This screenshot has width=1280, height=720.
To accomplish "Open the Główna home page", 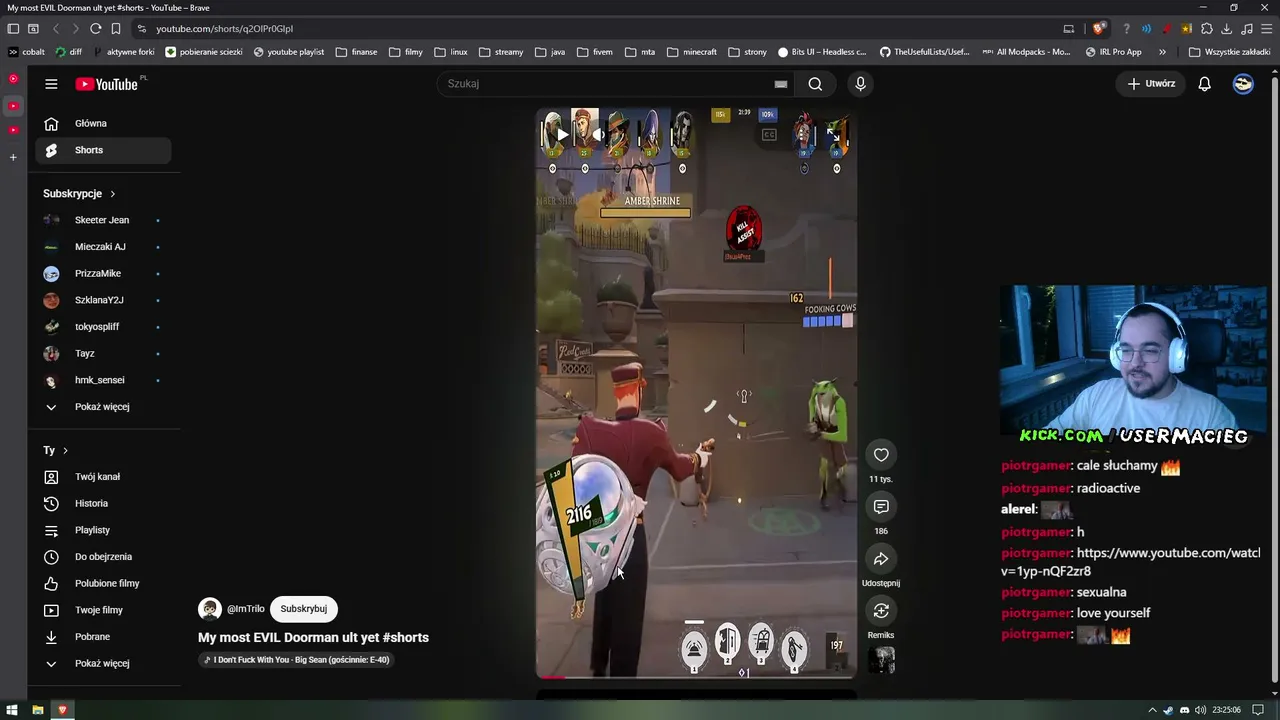I will [103, 124].
